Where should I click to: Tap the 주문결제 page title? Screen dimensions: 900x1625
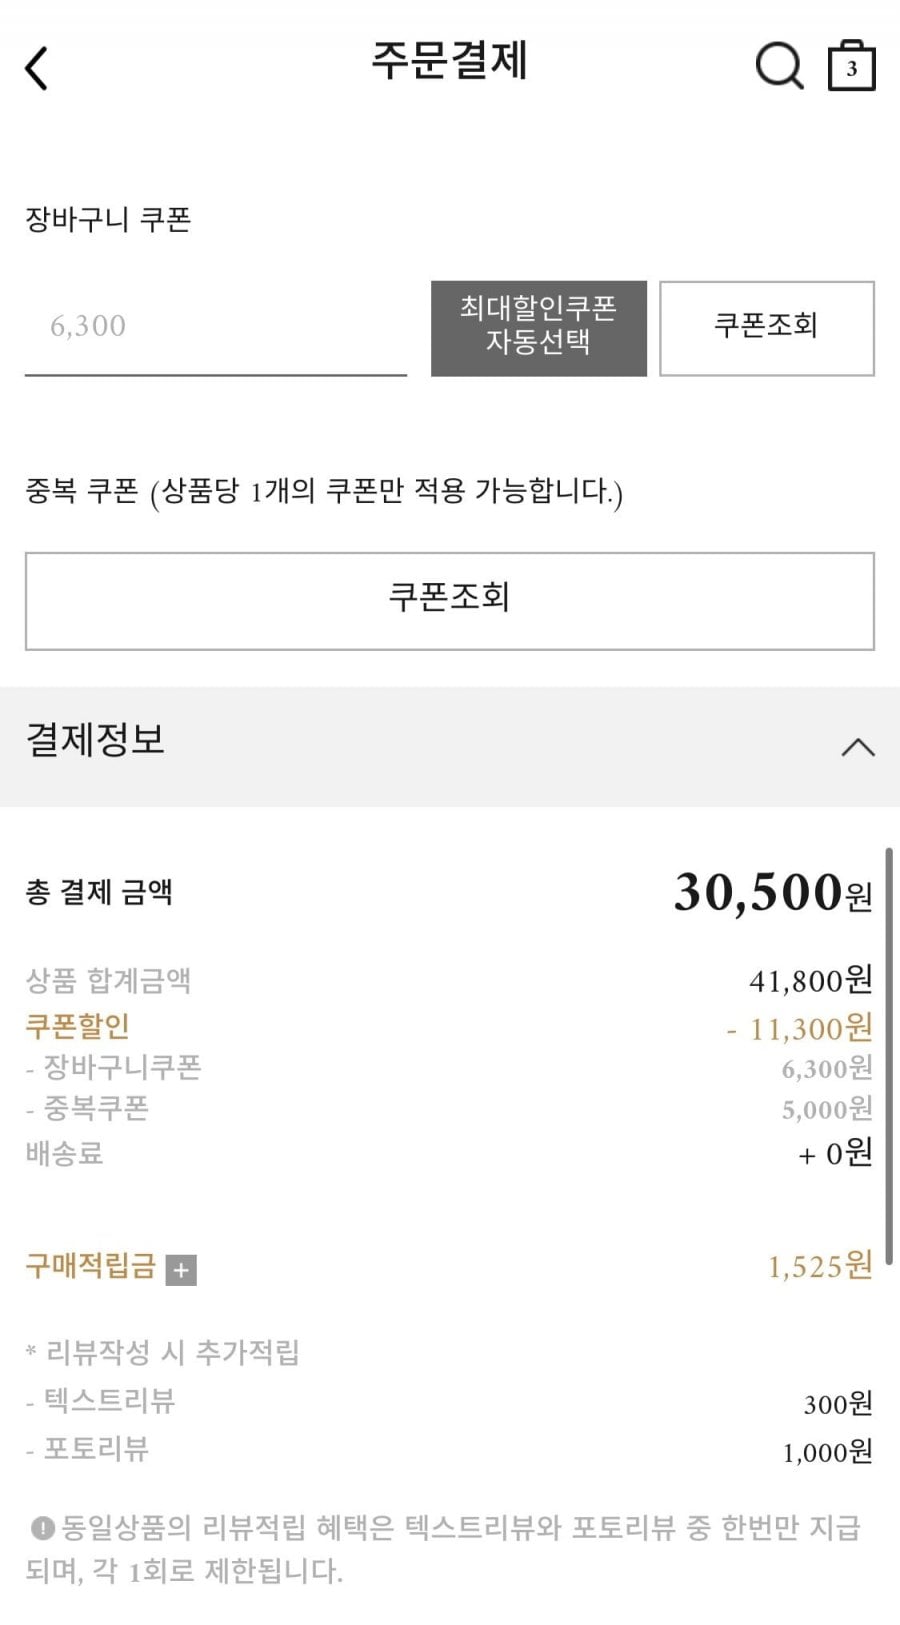click(x=449, y=61)
